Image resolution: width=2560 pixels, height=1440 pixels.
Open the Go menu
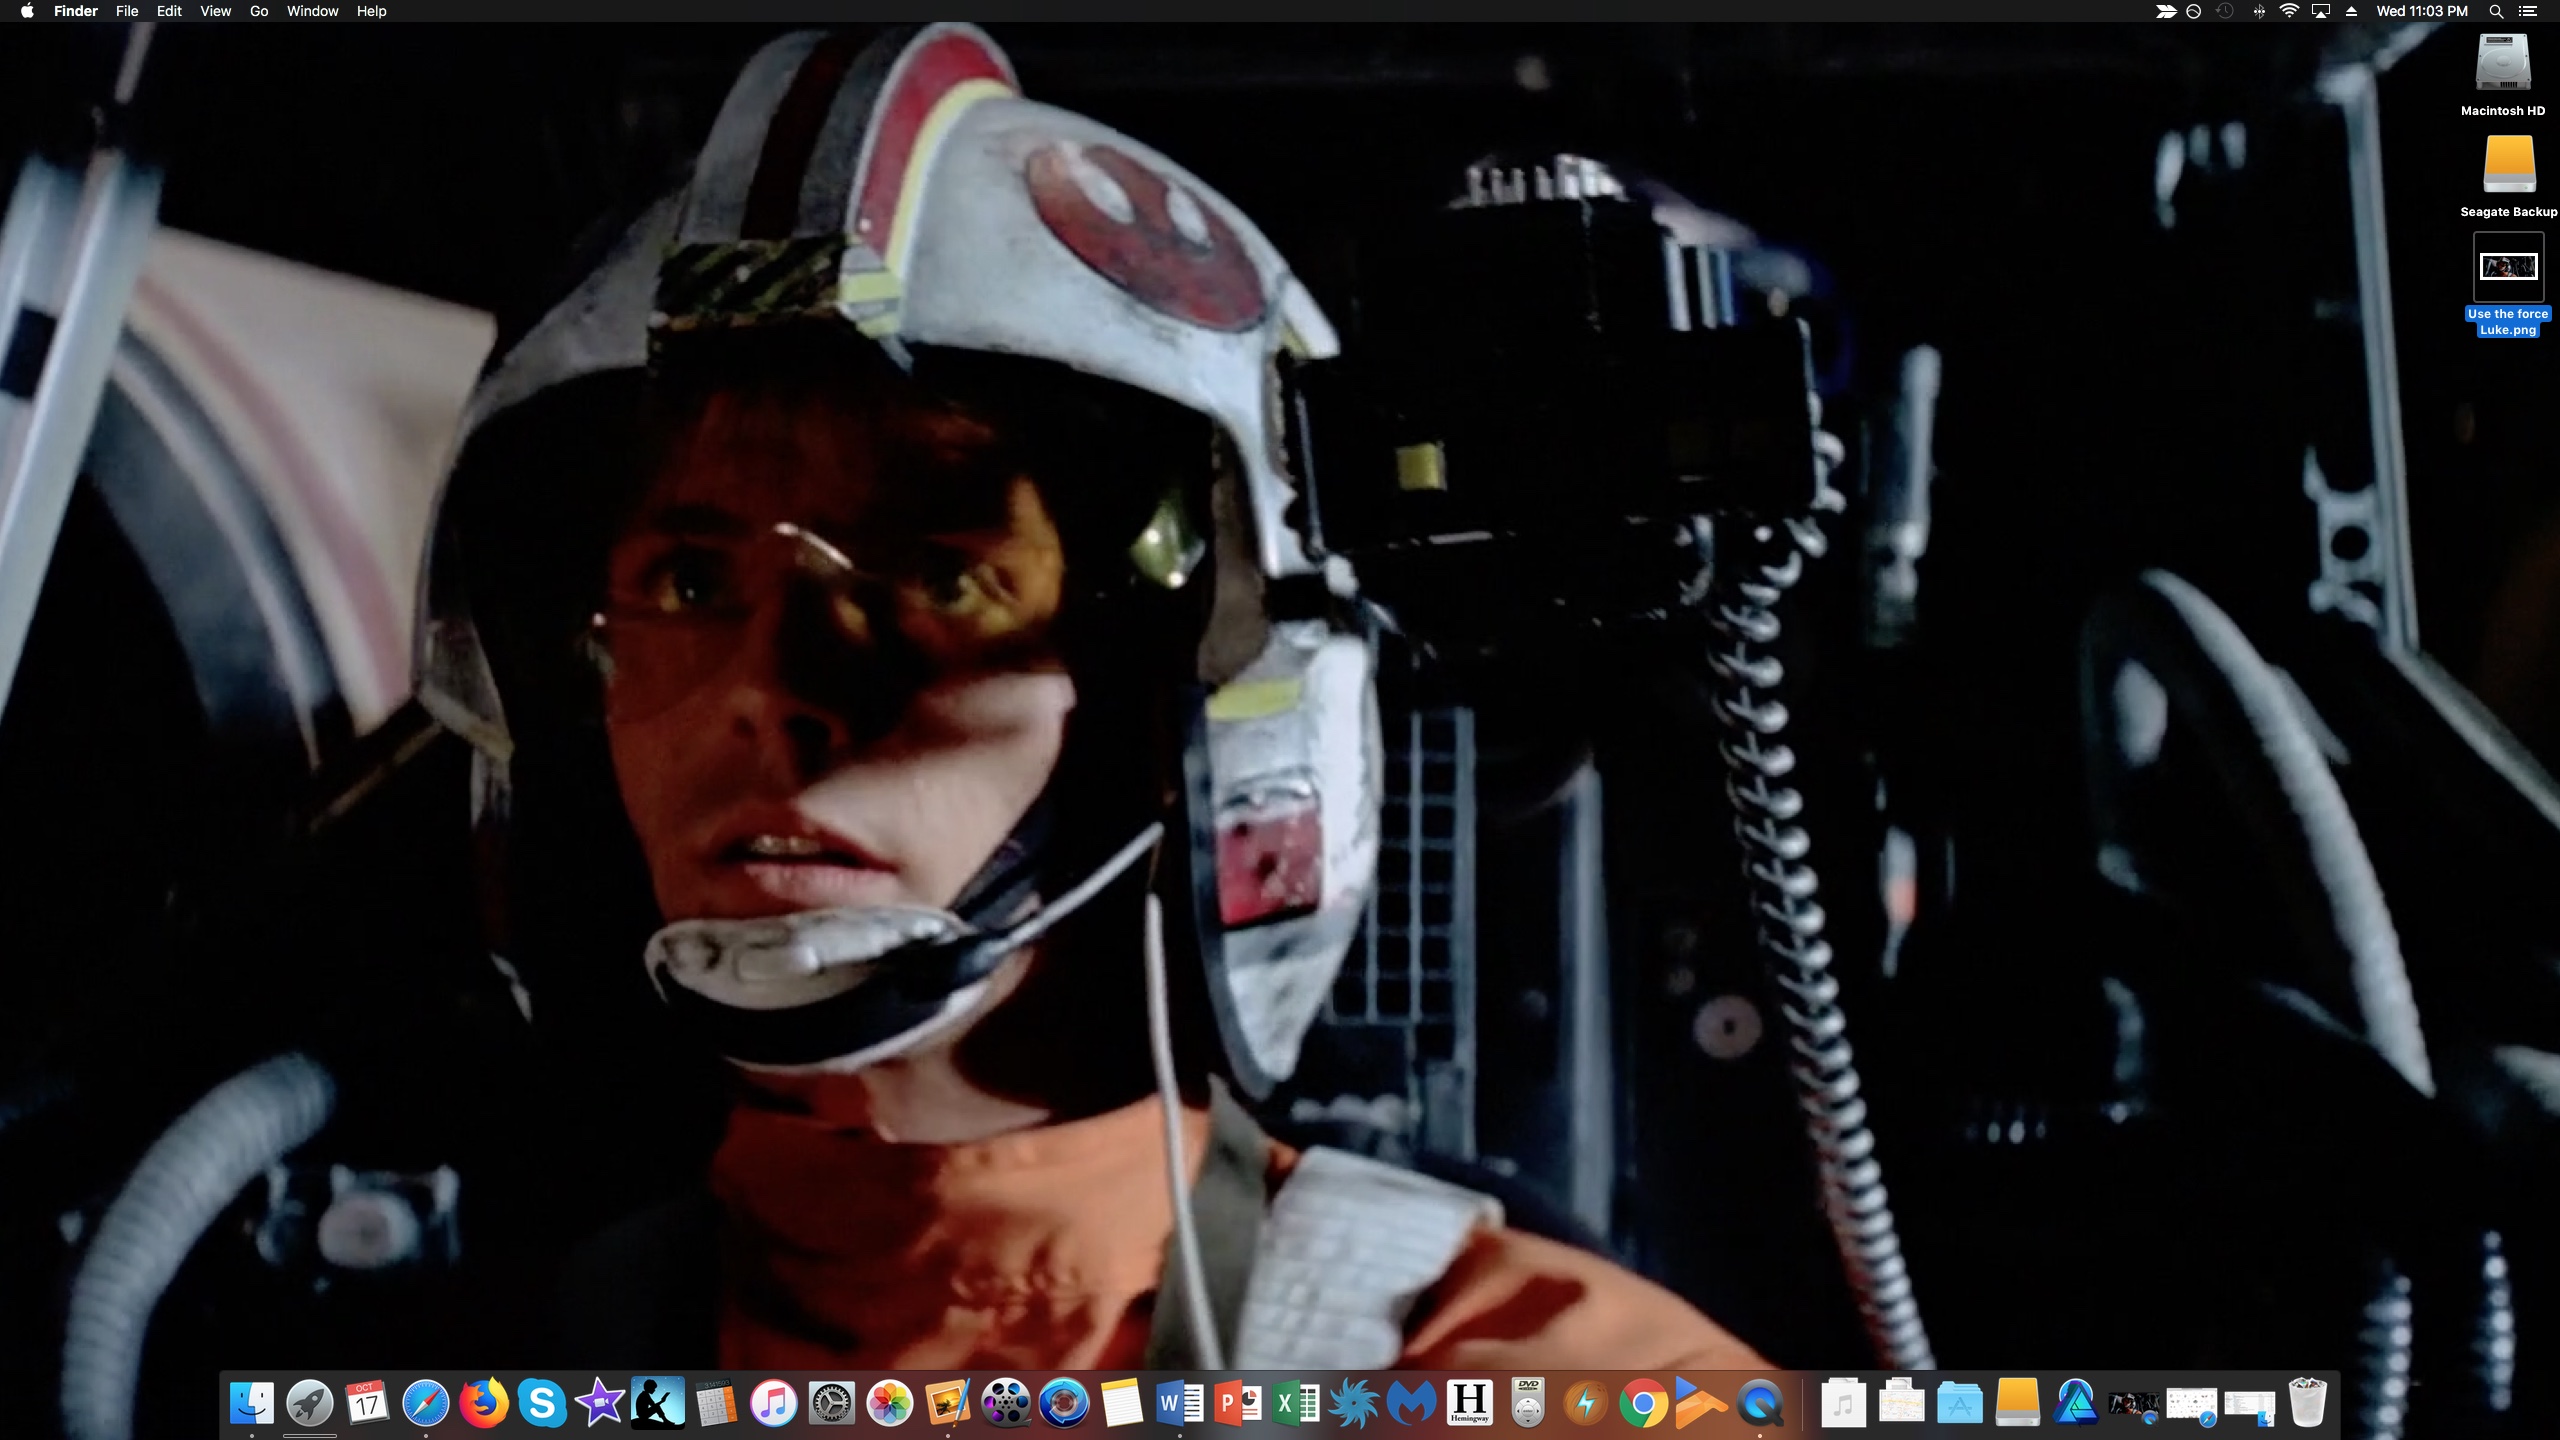click(x=259, y=11)
